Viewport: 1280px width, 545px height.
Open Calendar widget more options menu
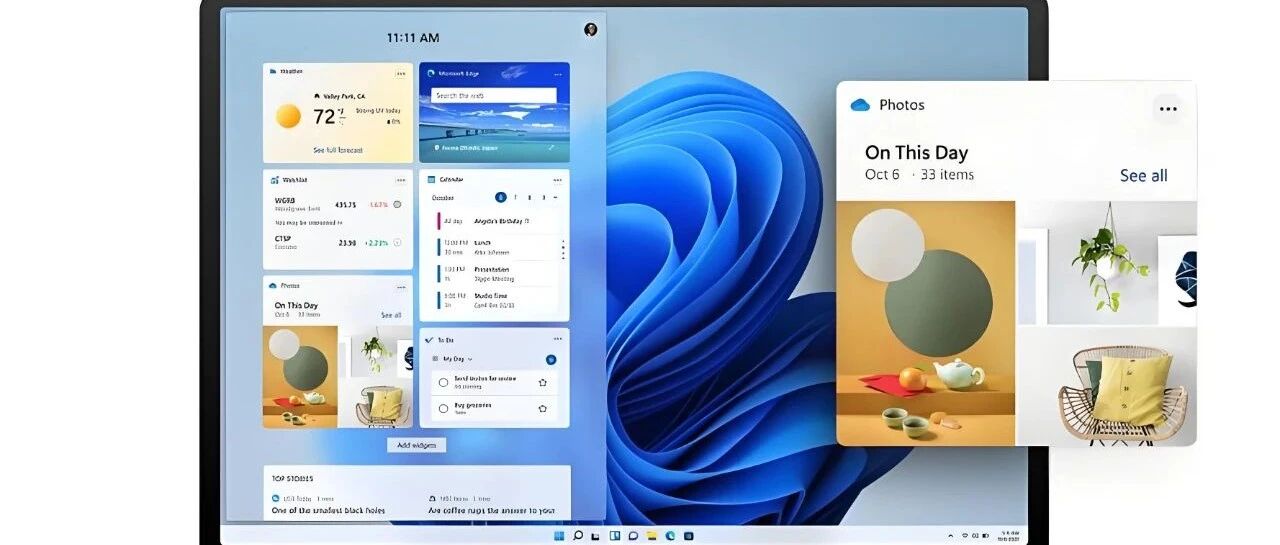pyautogui.click(x=558, y=180)
